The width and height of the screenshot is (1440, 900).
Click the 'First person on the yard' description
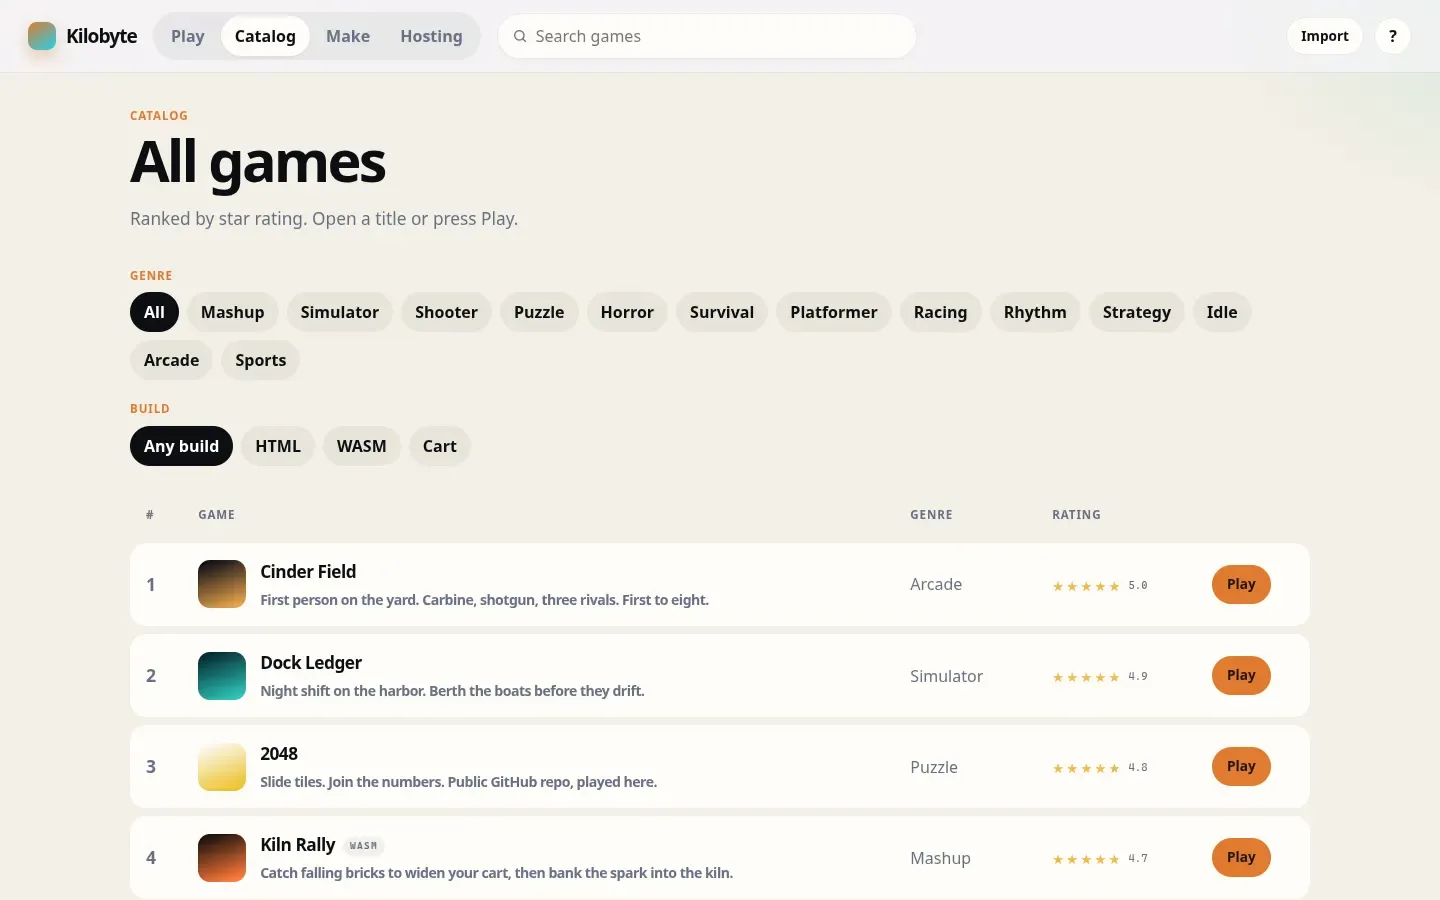coord(484,600)
